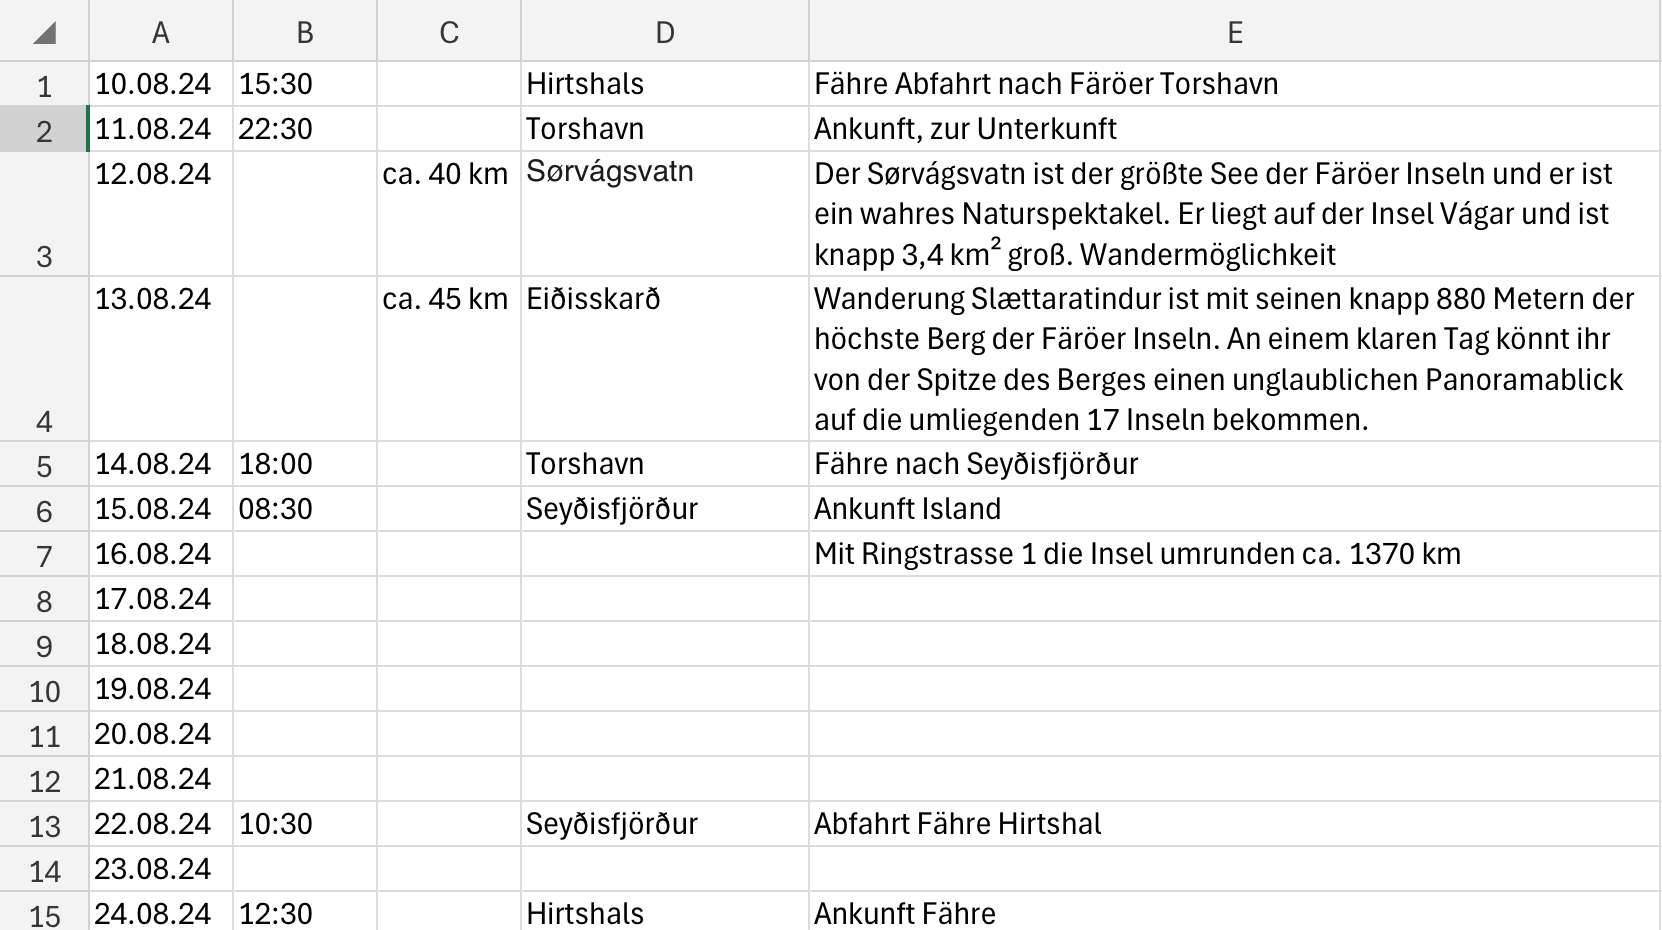Select cell 'Fähre nach Seyðisfjörður'

coord(1235,464)
